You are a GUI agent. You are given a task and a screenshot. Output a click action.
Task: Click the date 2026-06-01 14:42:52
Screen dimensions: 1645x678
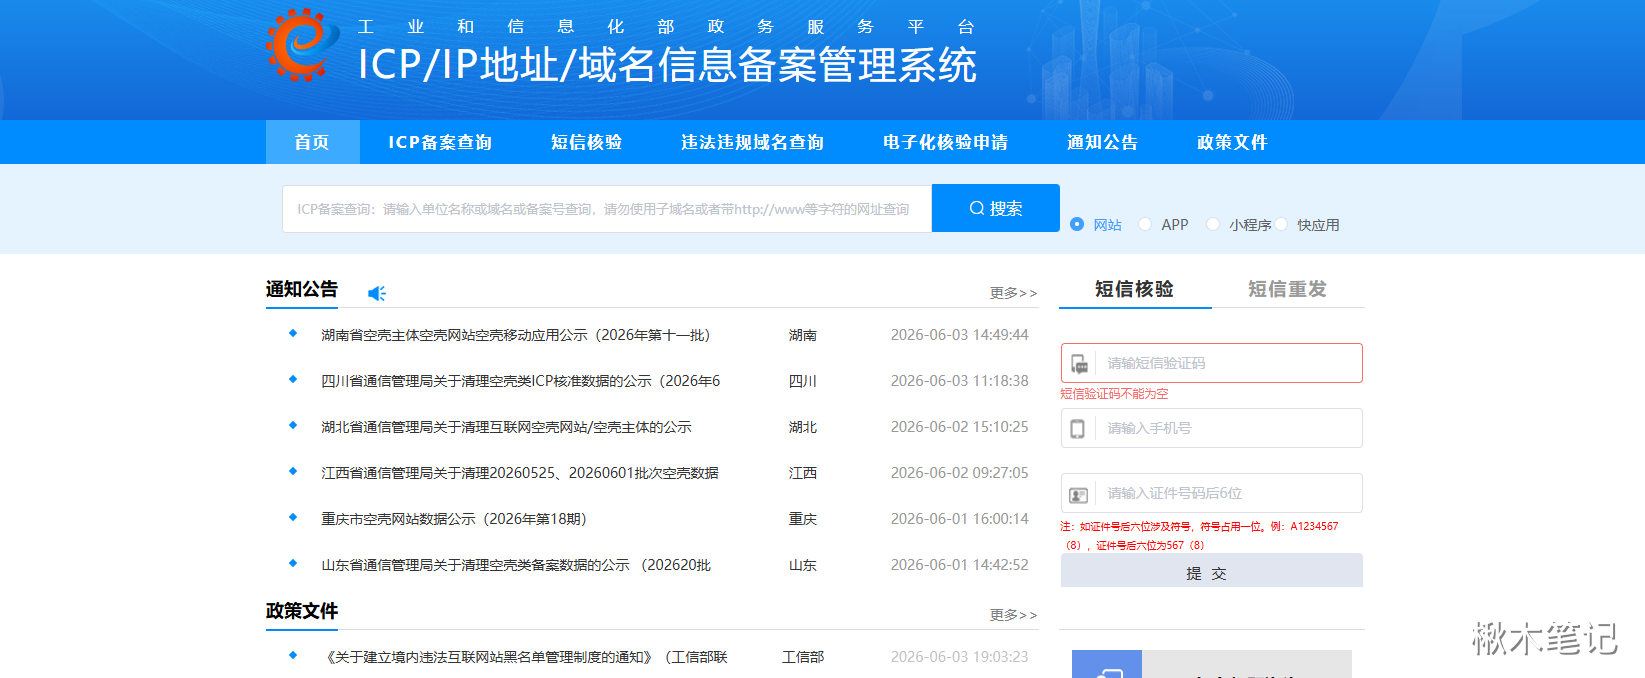click(x=960, y=565)
